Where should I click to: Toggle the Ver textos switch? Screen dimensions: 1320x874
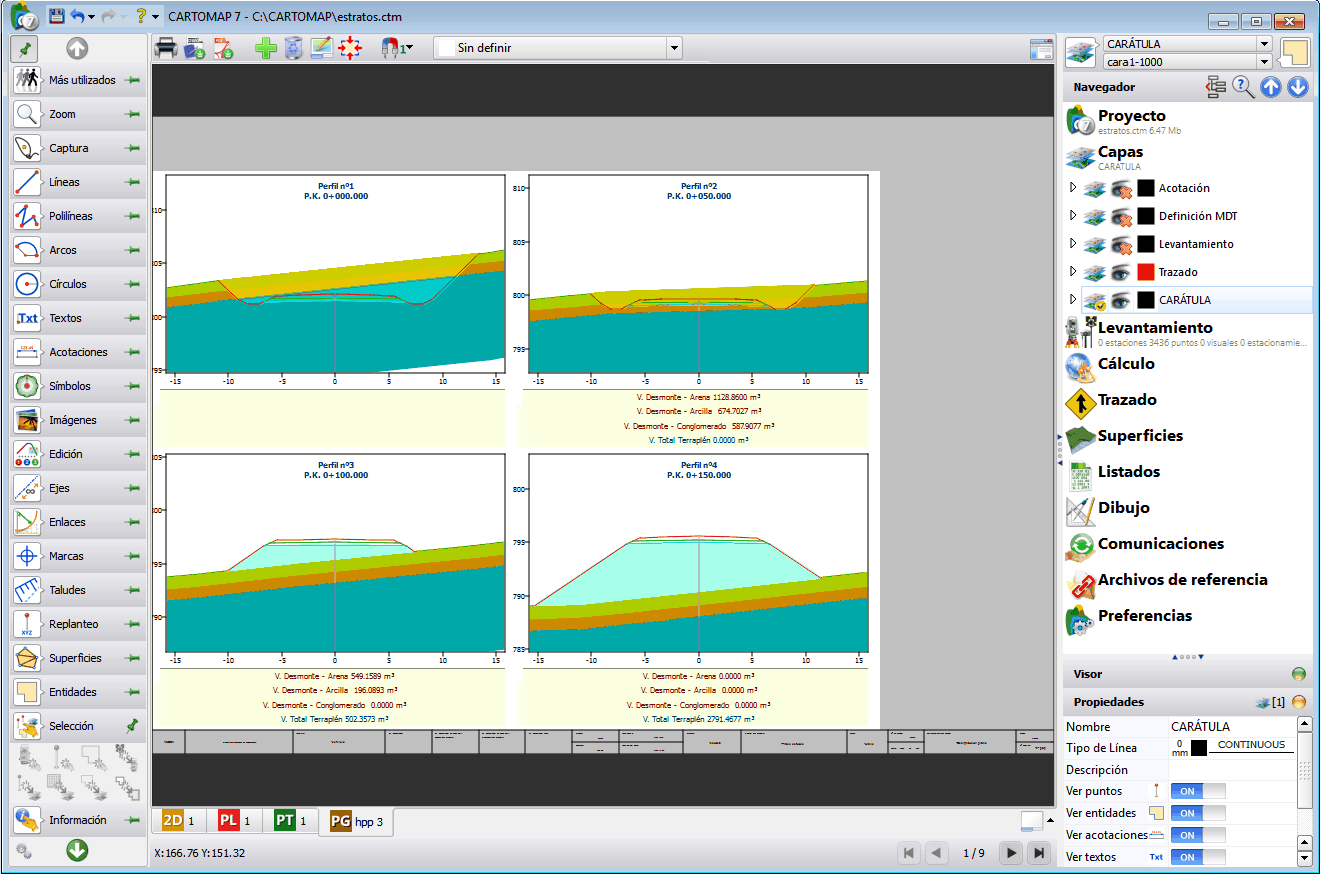click(1198, 857)
